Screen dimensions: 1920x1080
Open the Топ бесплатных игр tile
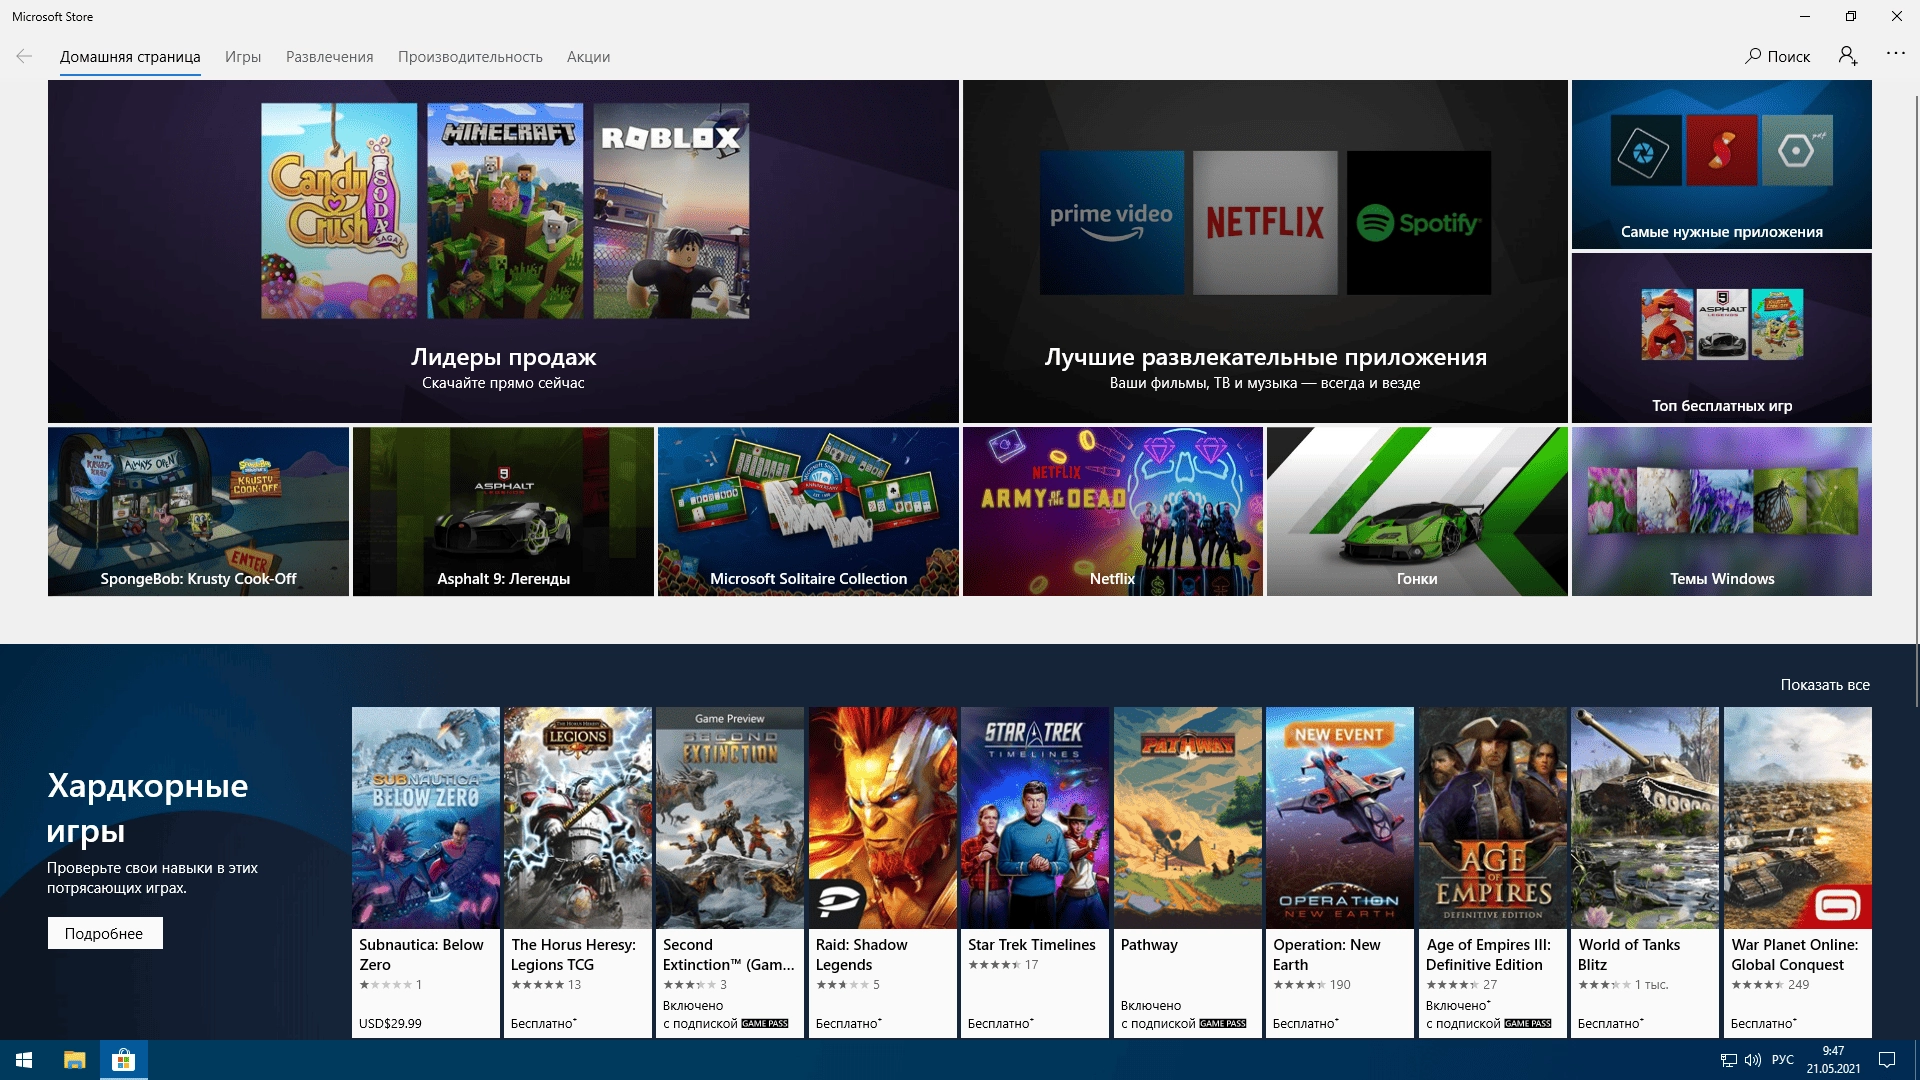click(x=1722, y=337)
